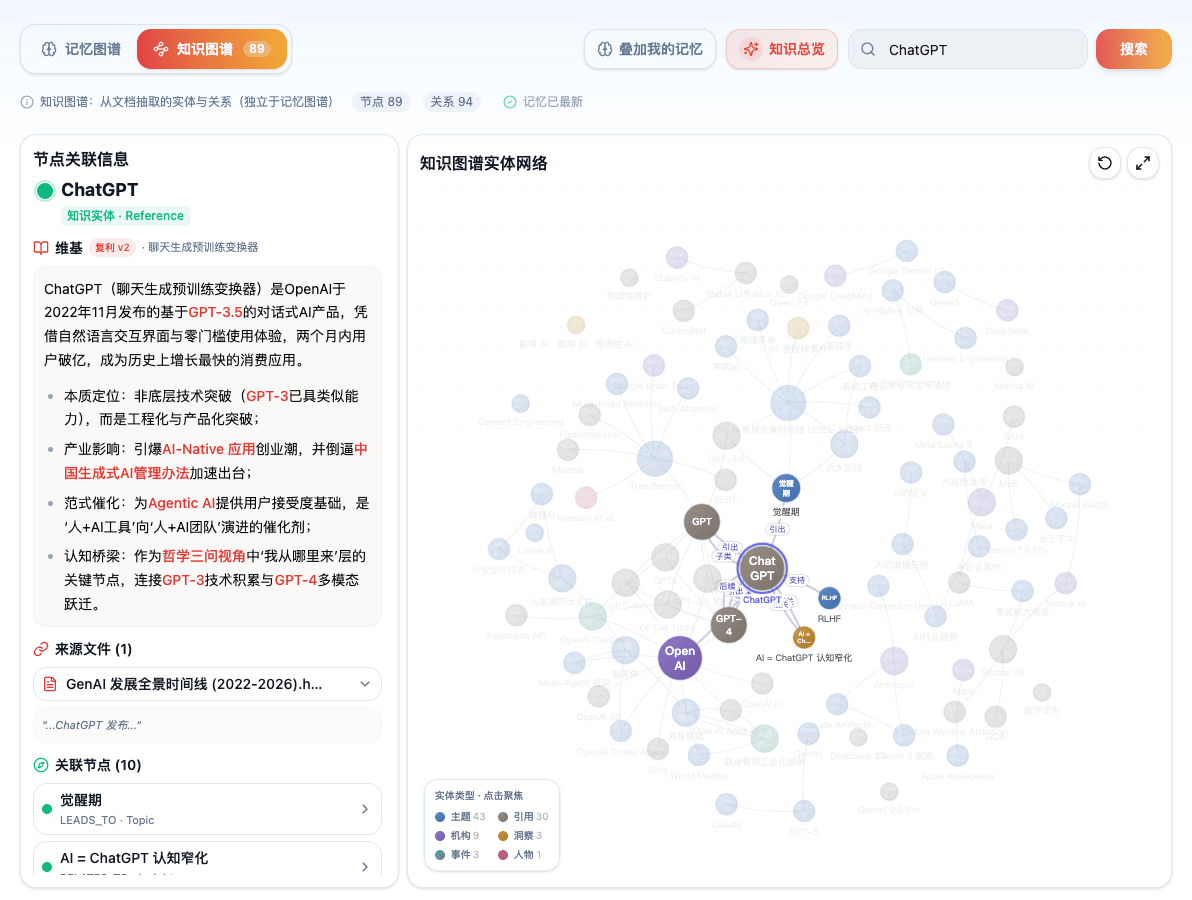
Task: Select the RLHF node in graph
Action: (829, 598)
